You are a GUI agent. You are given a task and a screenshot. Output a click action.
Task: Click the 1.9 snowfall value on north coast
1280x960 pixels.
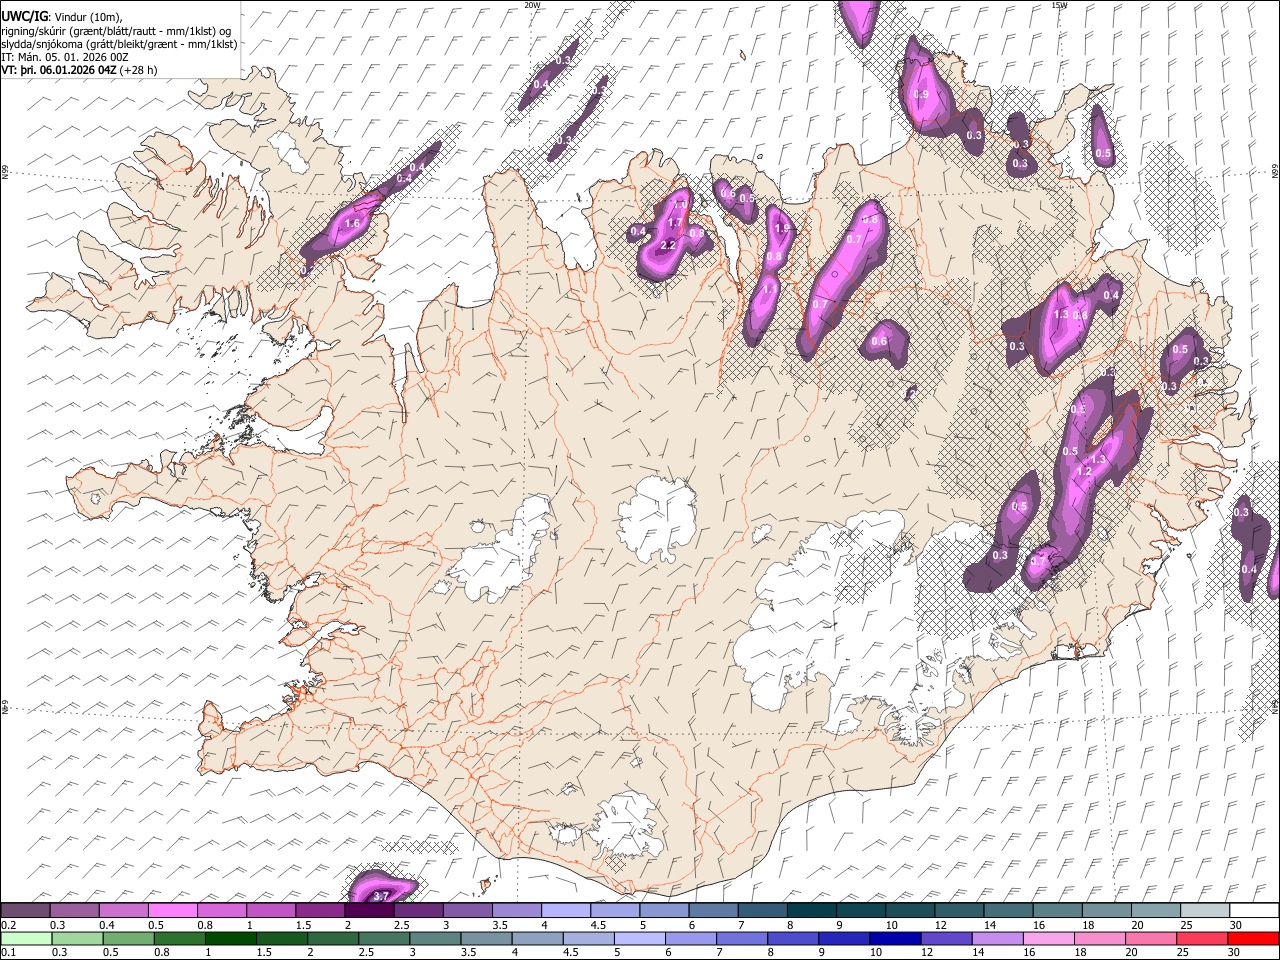tap(783, 228)
